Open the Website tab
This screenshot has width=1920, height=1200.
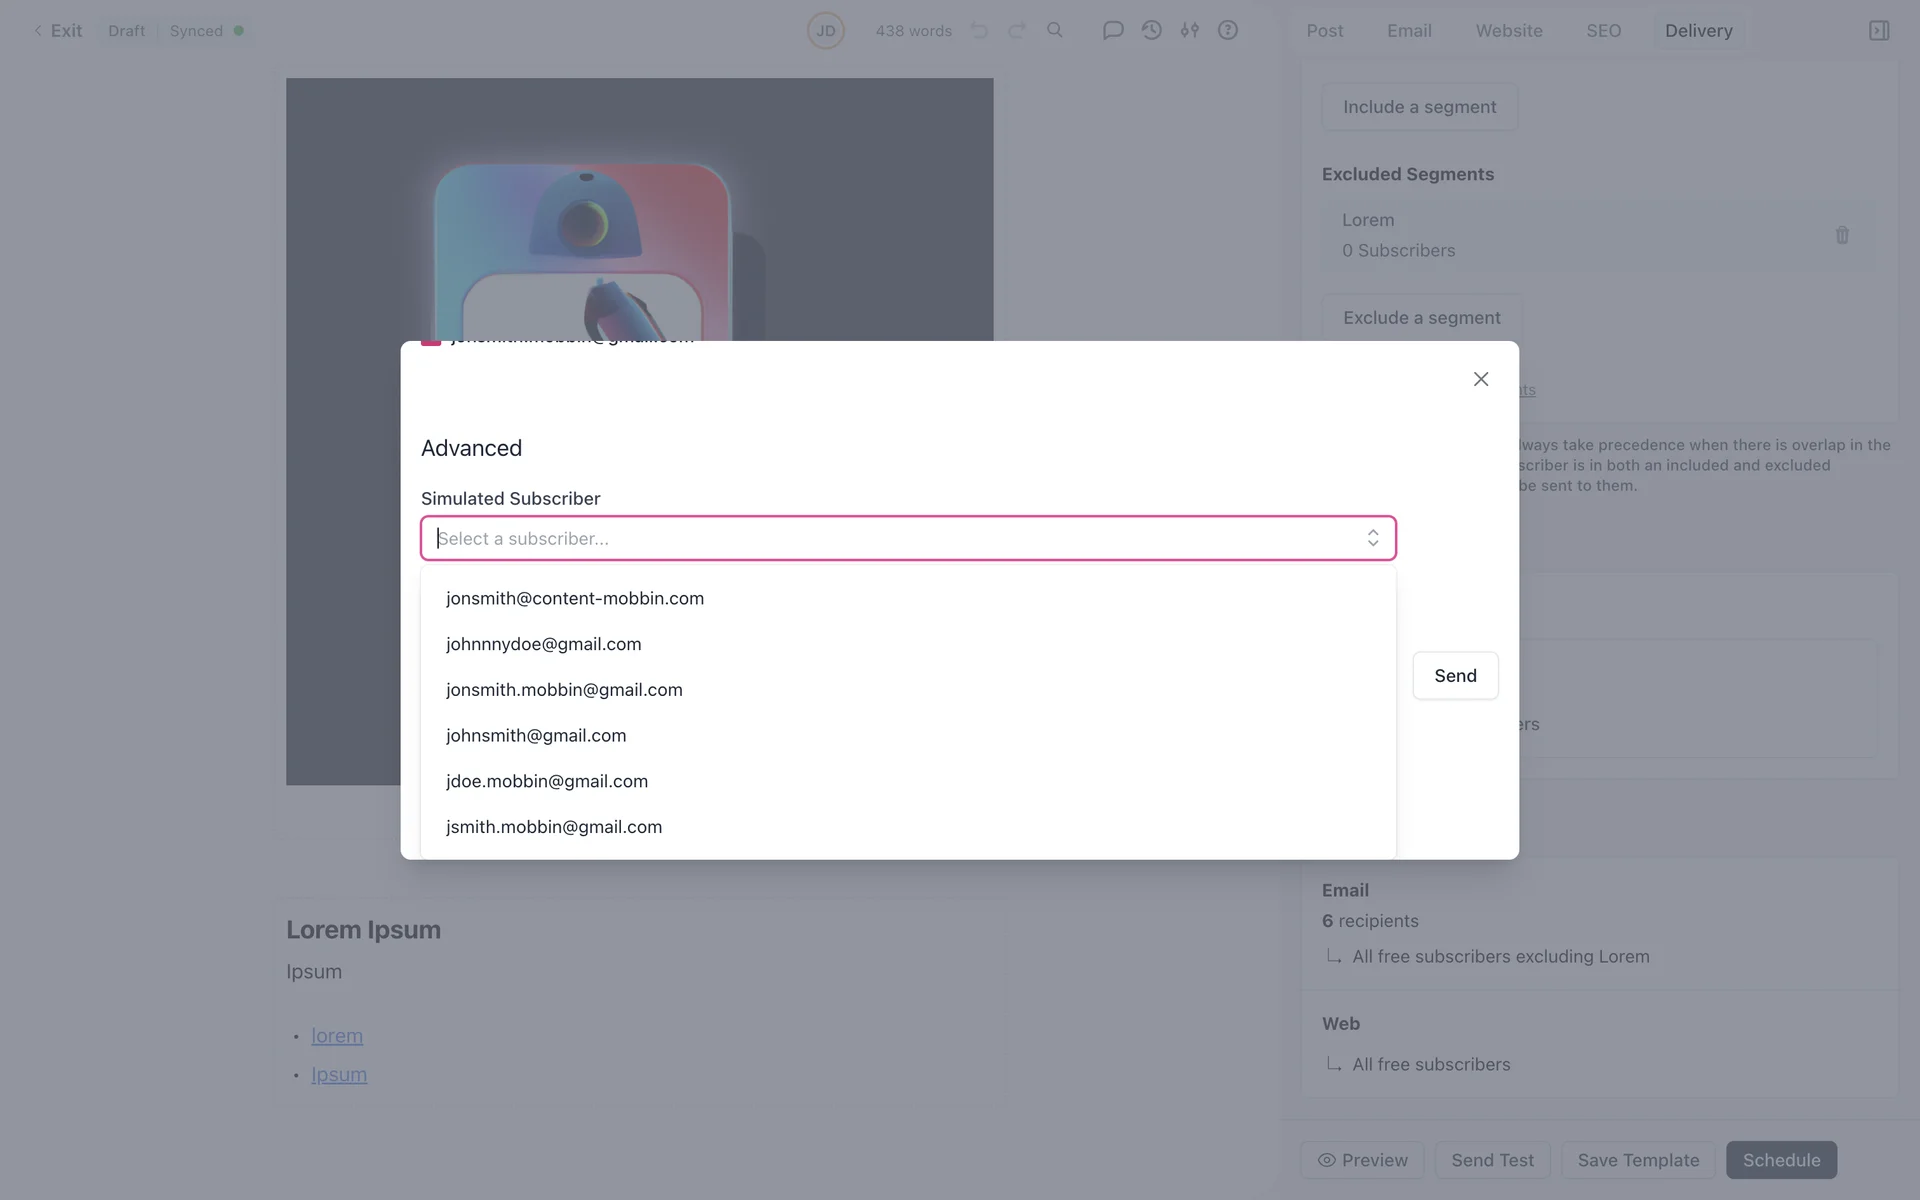point(1509,31)
